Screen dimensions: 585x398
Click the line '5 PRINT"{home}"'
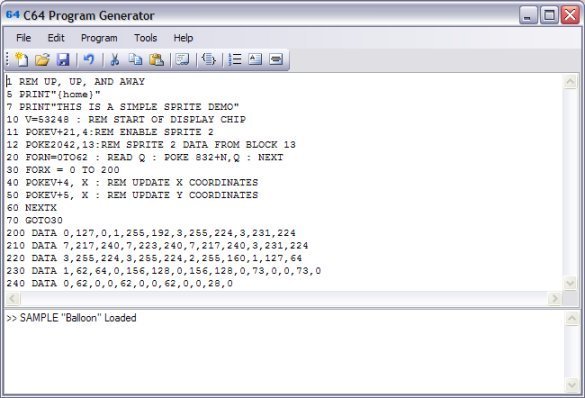click(x=54, y=94)
